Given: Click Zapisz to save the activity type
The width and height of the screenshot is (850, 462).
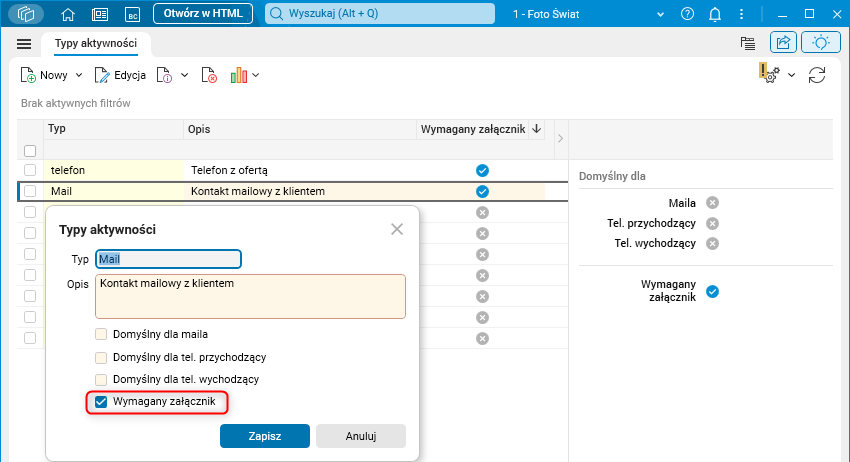Looking at the screenshot, I should pyautogui.click(x=265, y=436).
